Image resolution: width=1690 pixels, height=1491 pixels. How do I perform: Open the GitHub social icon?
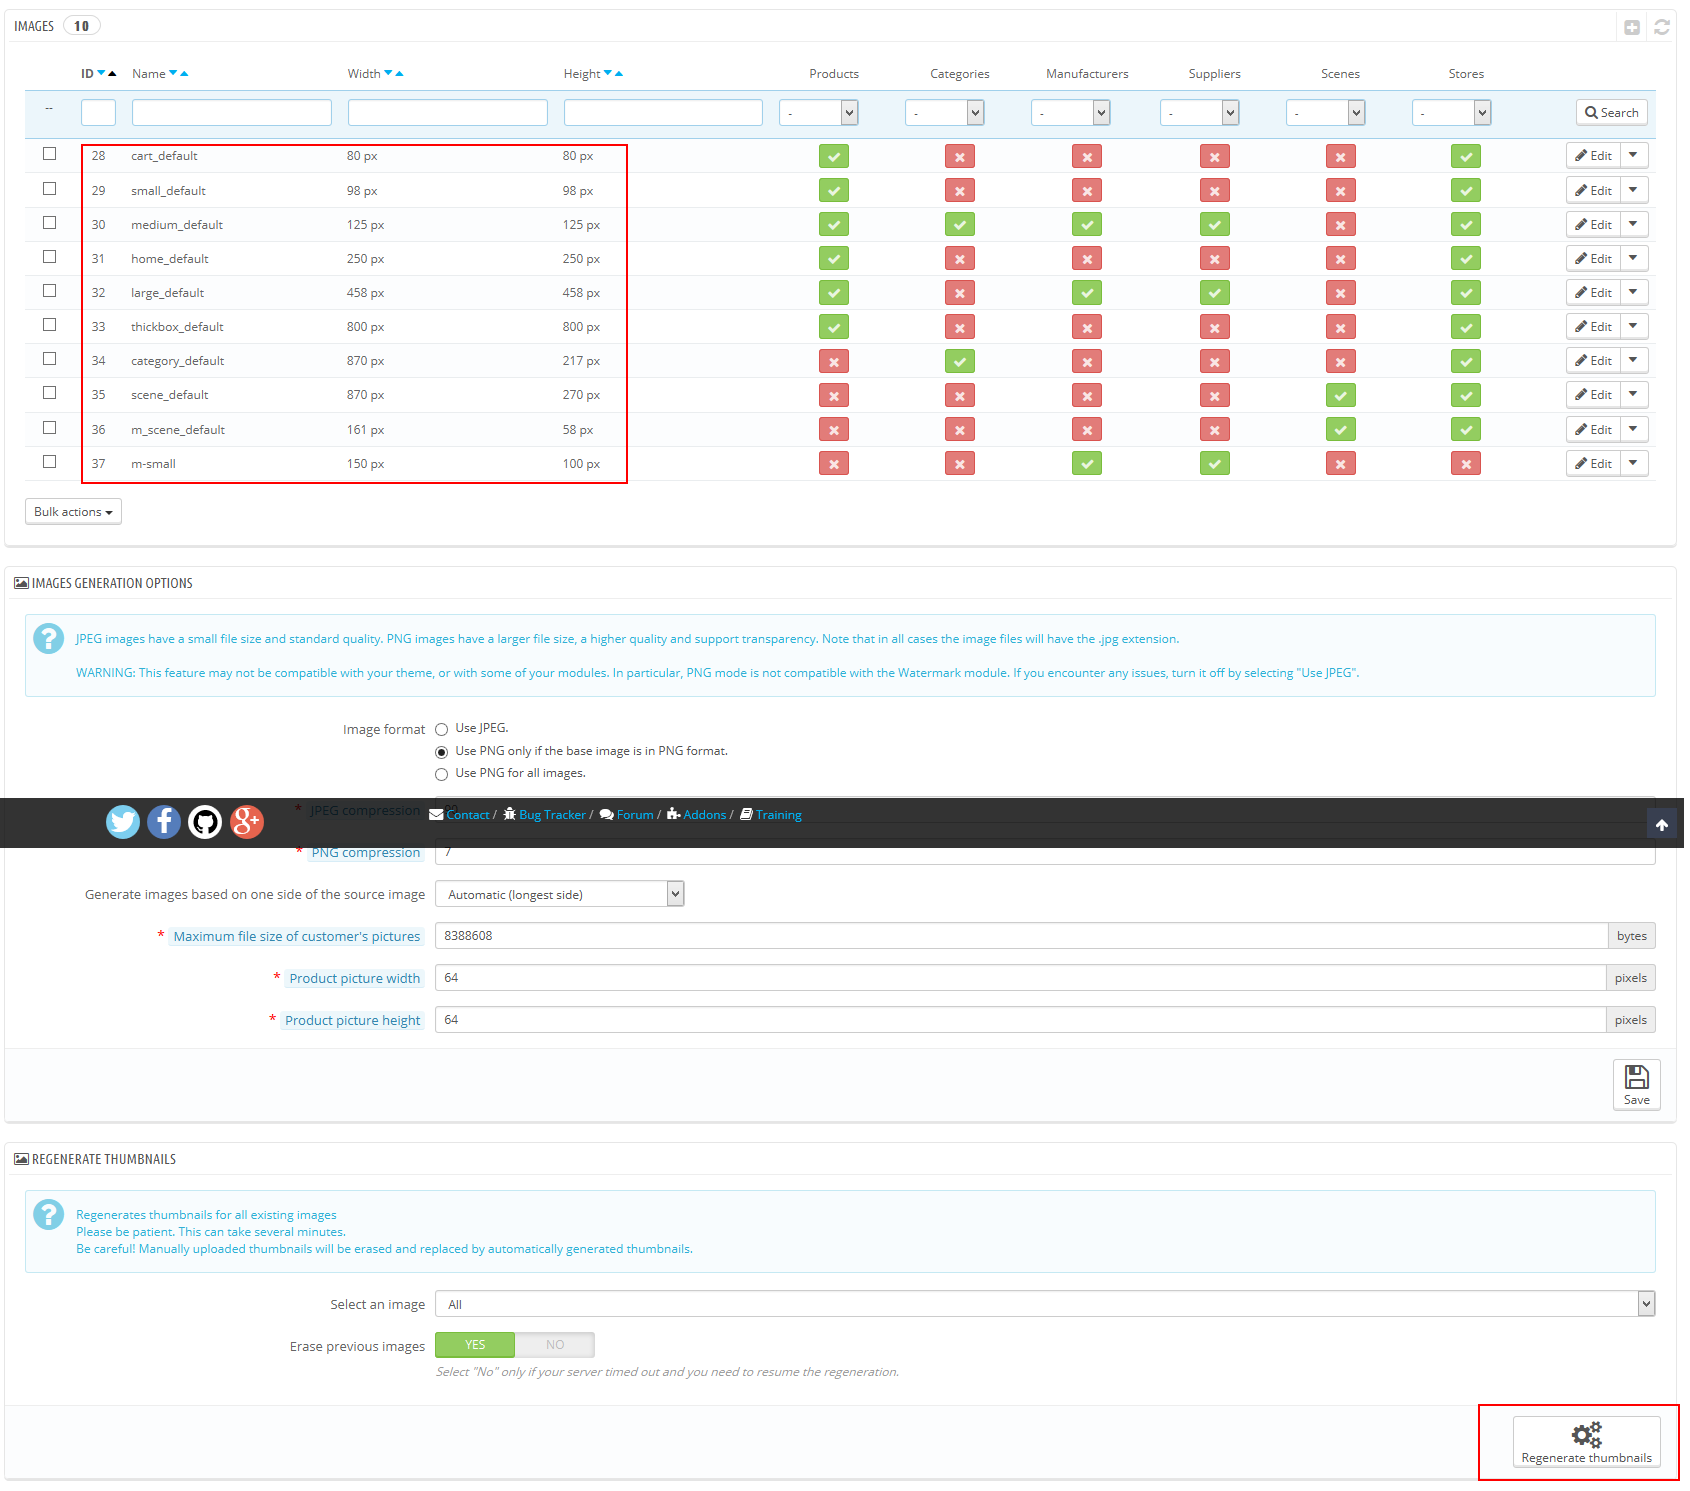(205, 822)
